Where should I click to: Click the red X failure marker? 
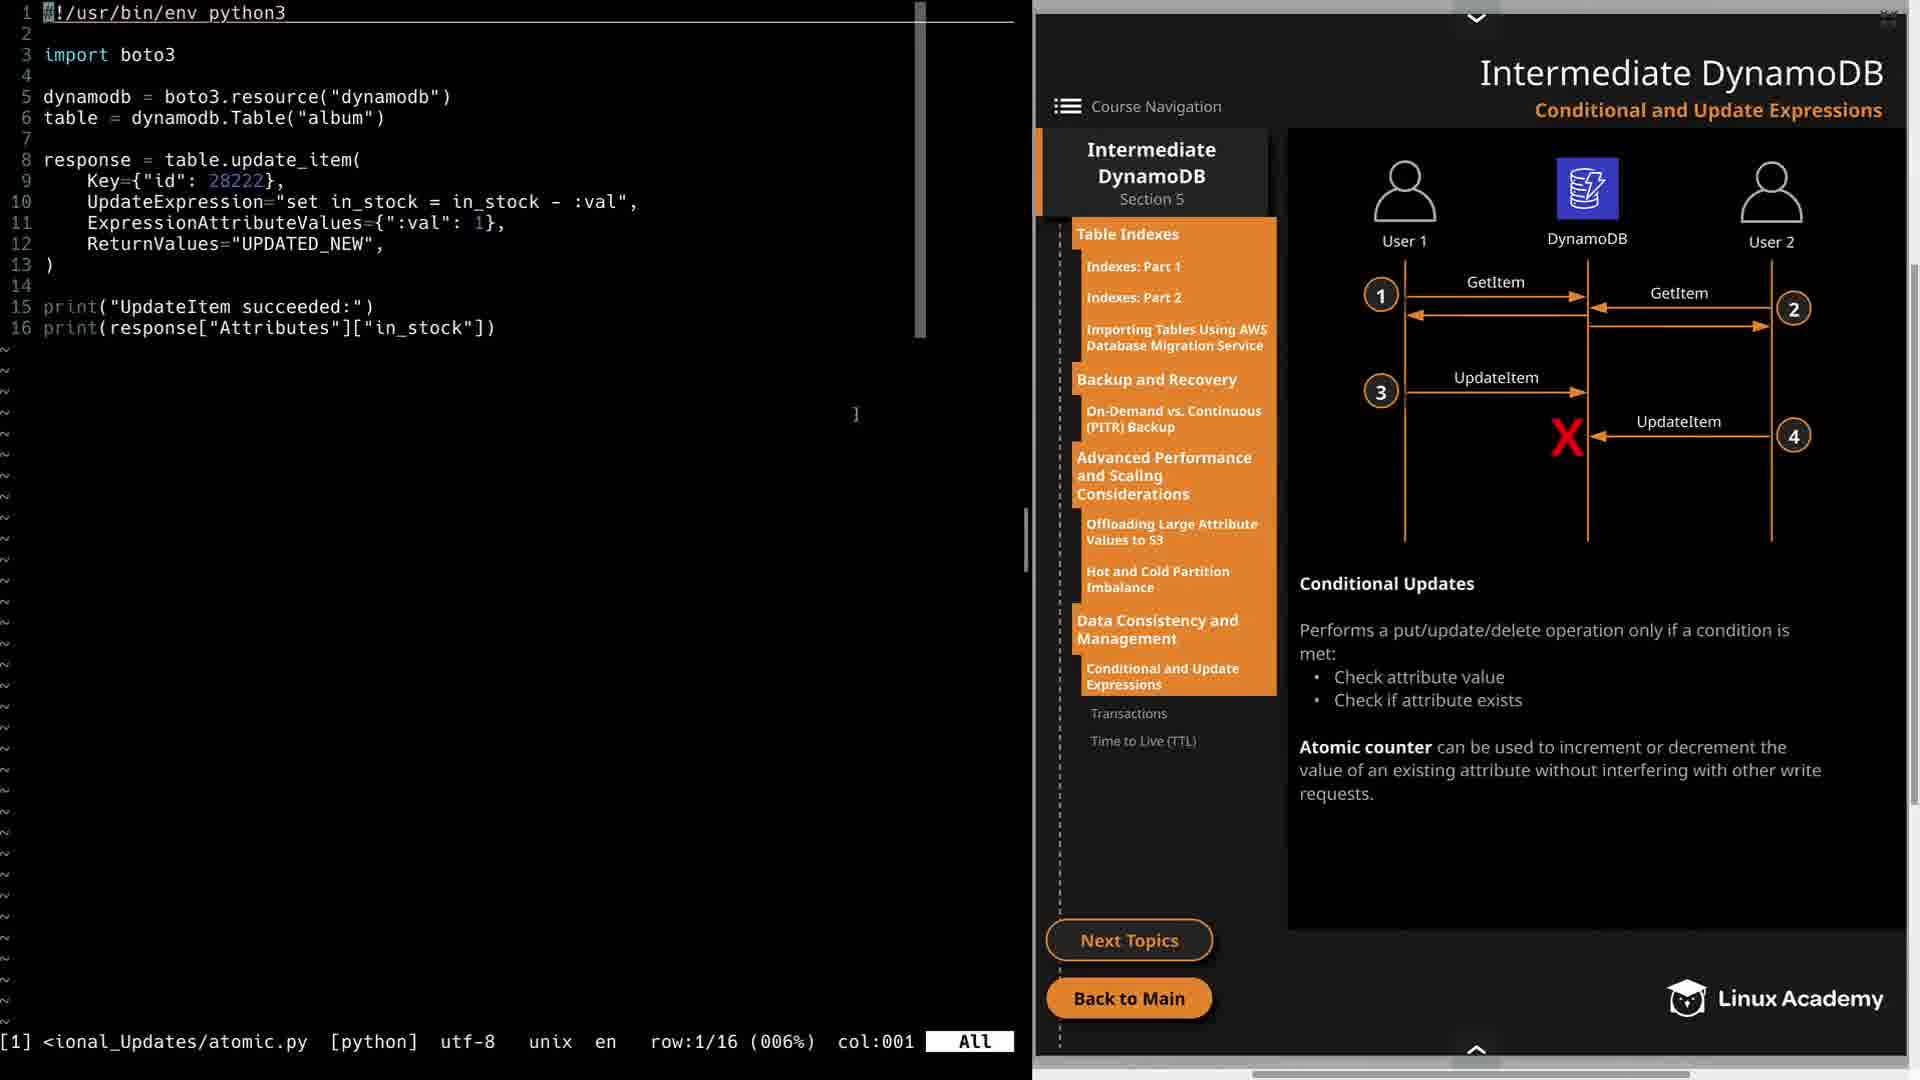point(1567,437)
